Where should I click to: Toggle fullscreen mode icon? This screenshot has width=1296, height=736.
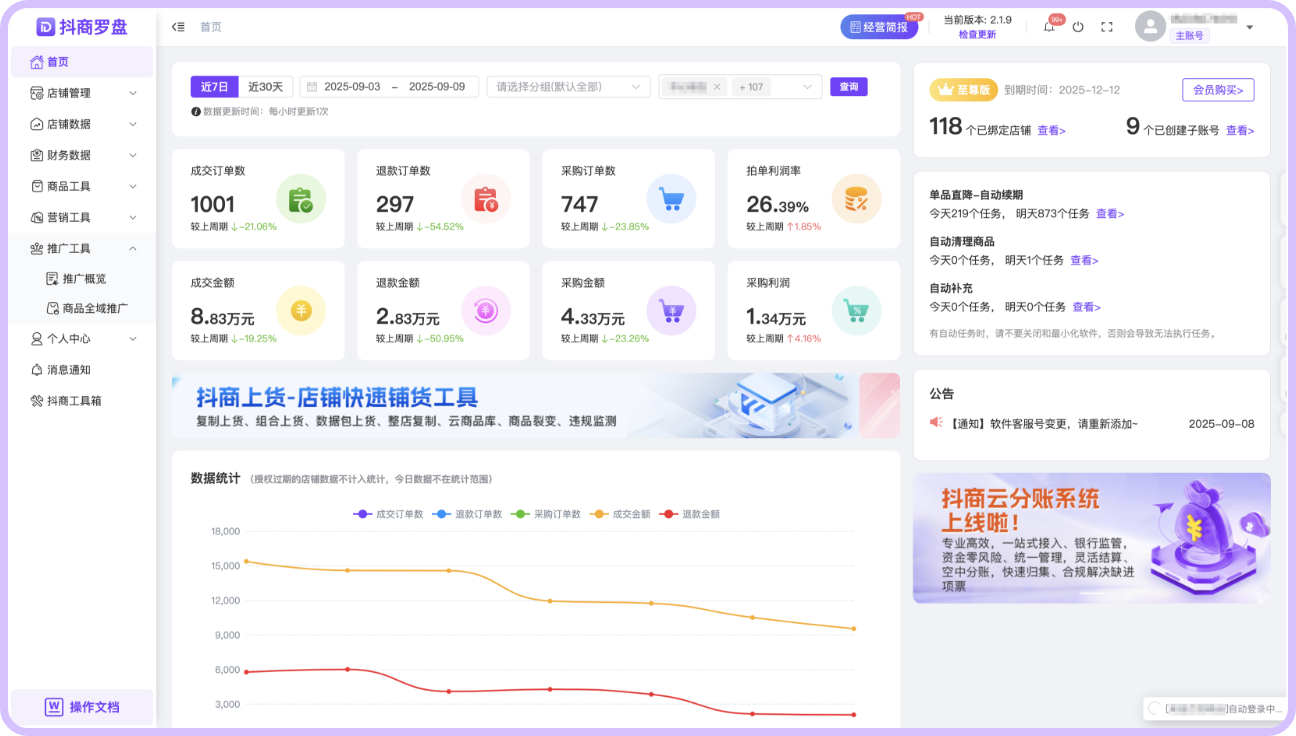(x=1107, y=27)
